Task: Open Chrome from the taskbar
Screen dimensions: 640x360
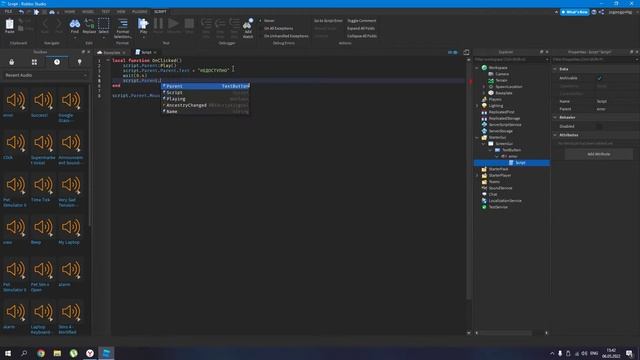Action: 41,353
